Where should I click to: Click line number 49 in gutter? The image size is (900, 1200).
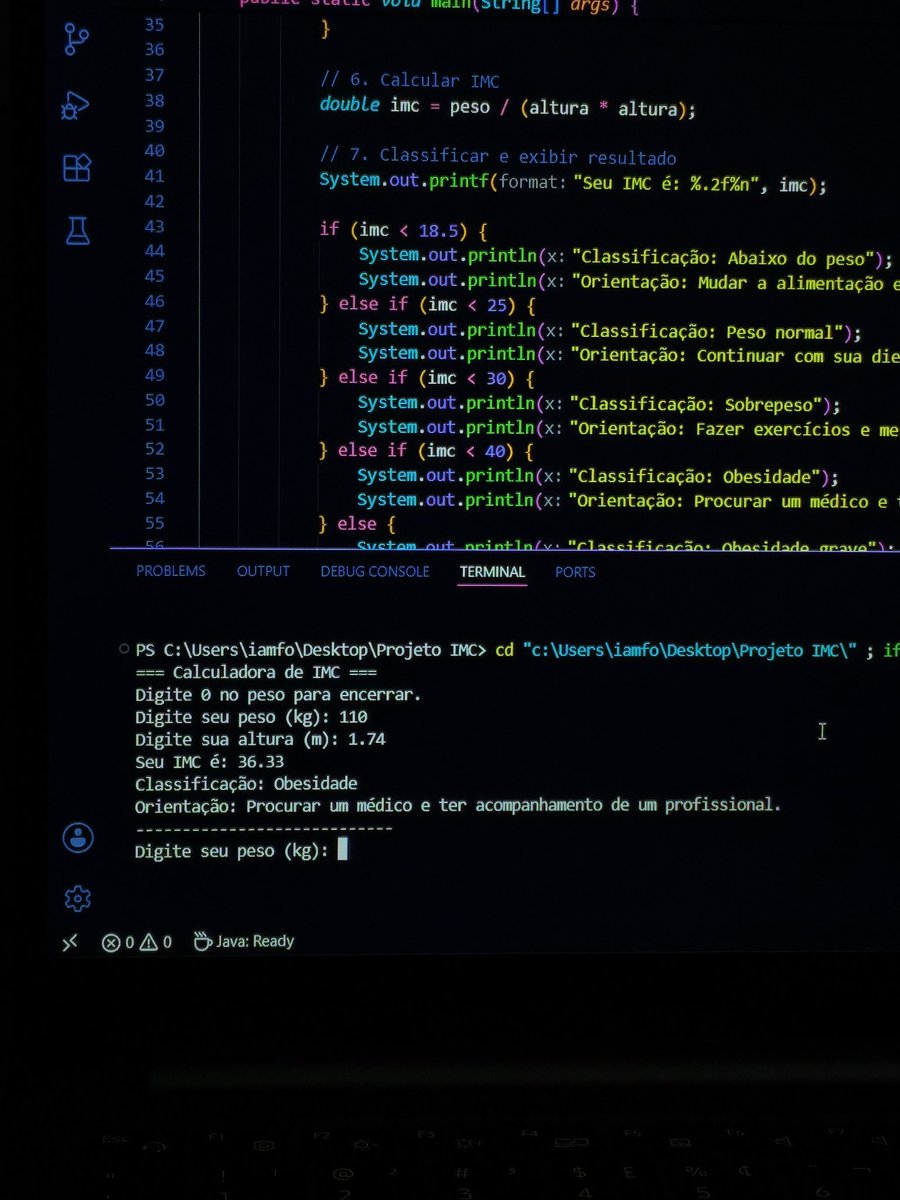pyautogui.click(x=154, y=375)
